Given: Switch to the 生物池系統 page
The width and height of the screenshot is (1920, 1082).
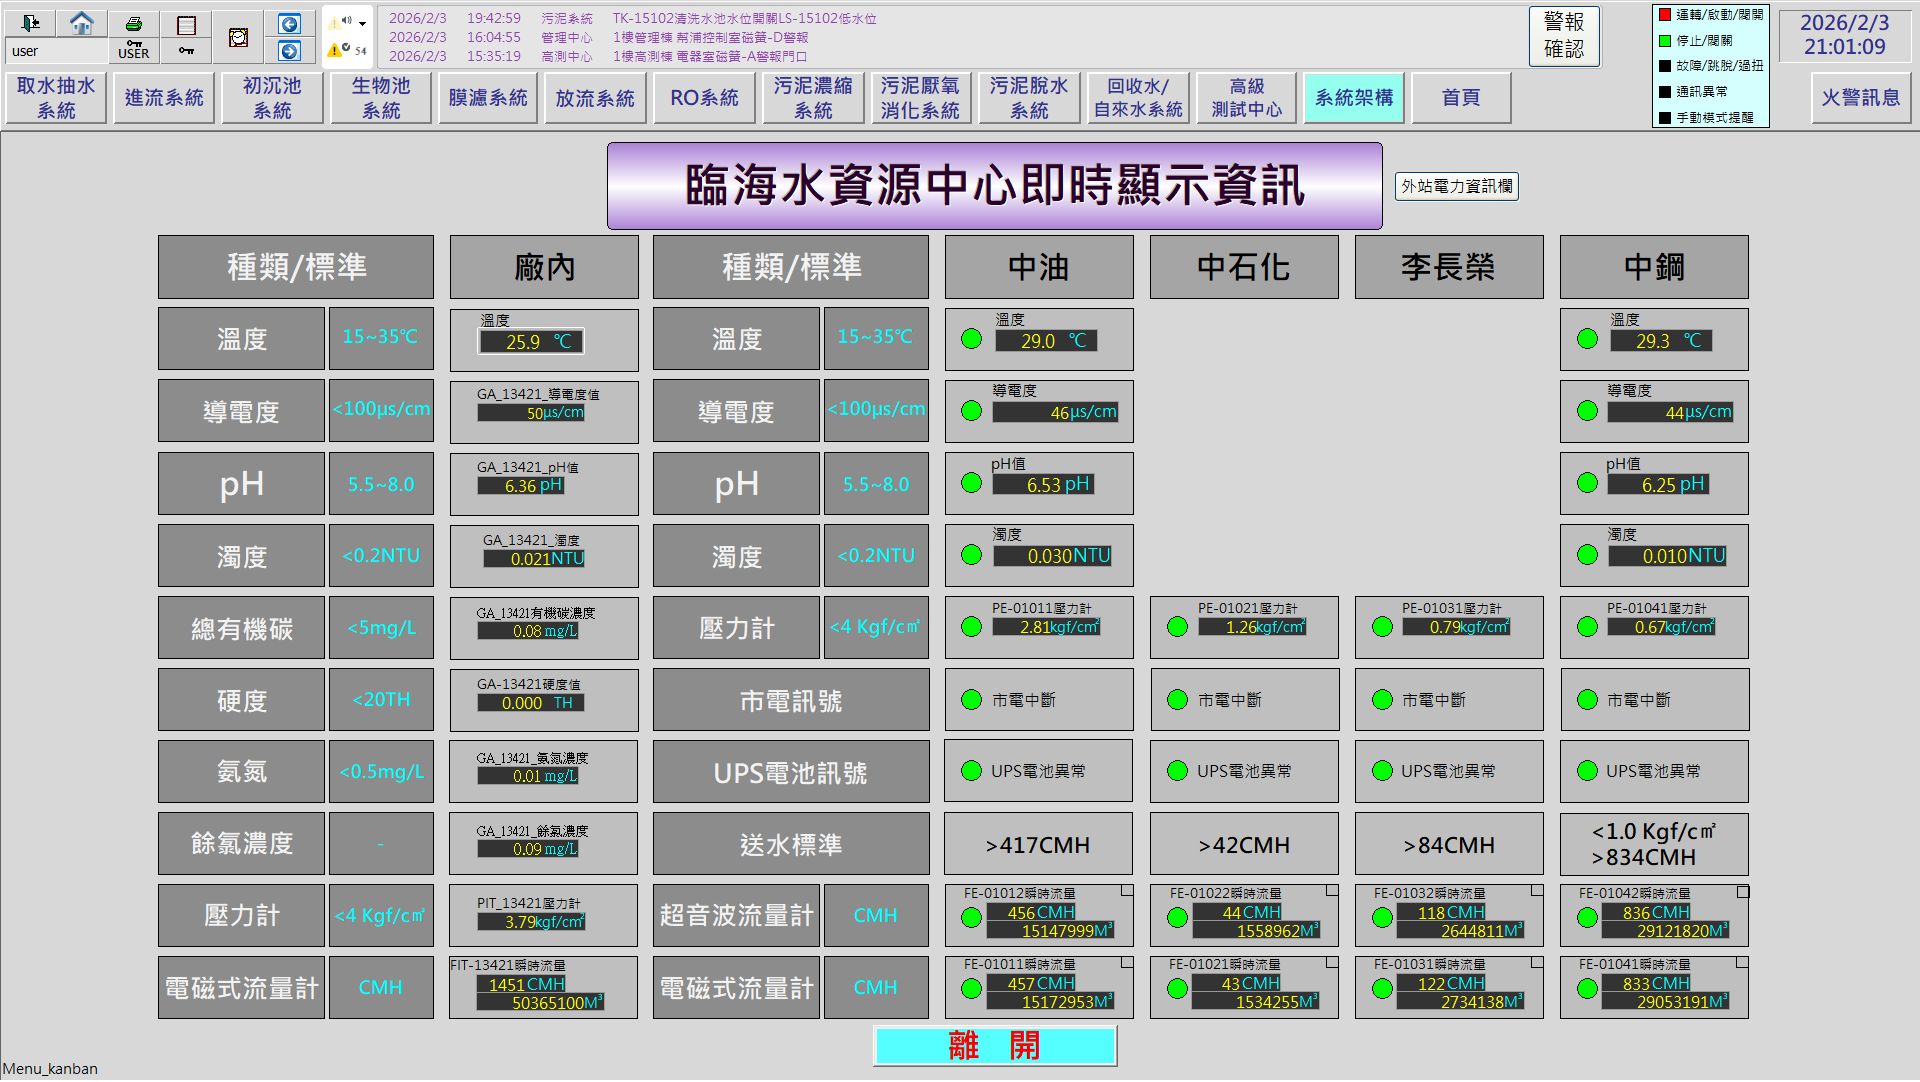Looking at the screenshot, I should pyautogui.click(x=381, y=98).
